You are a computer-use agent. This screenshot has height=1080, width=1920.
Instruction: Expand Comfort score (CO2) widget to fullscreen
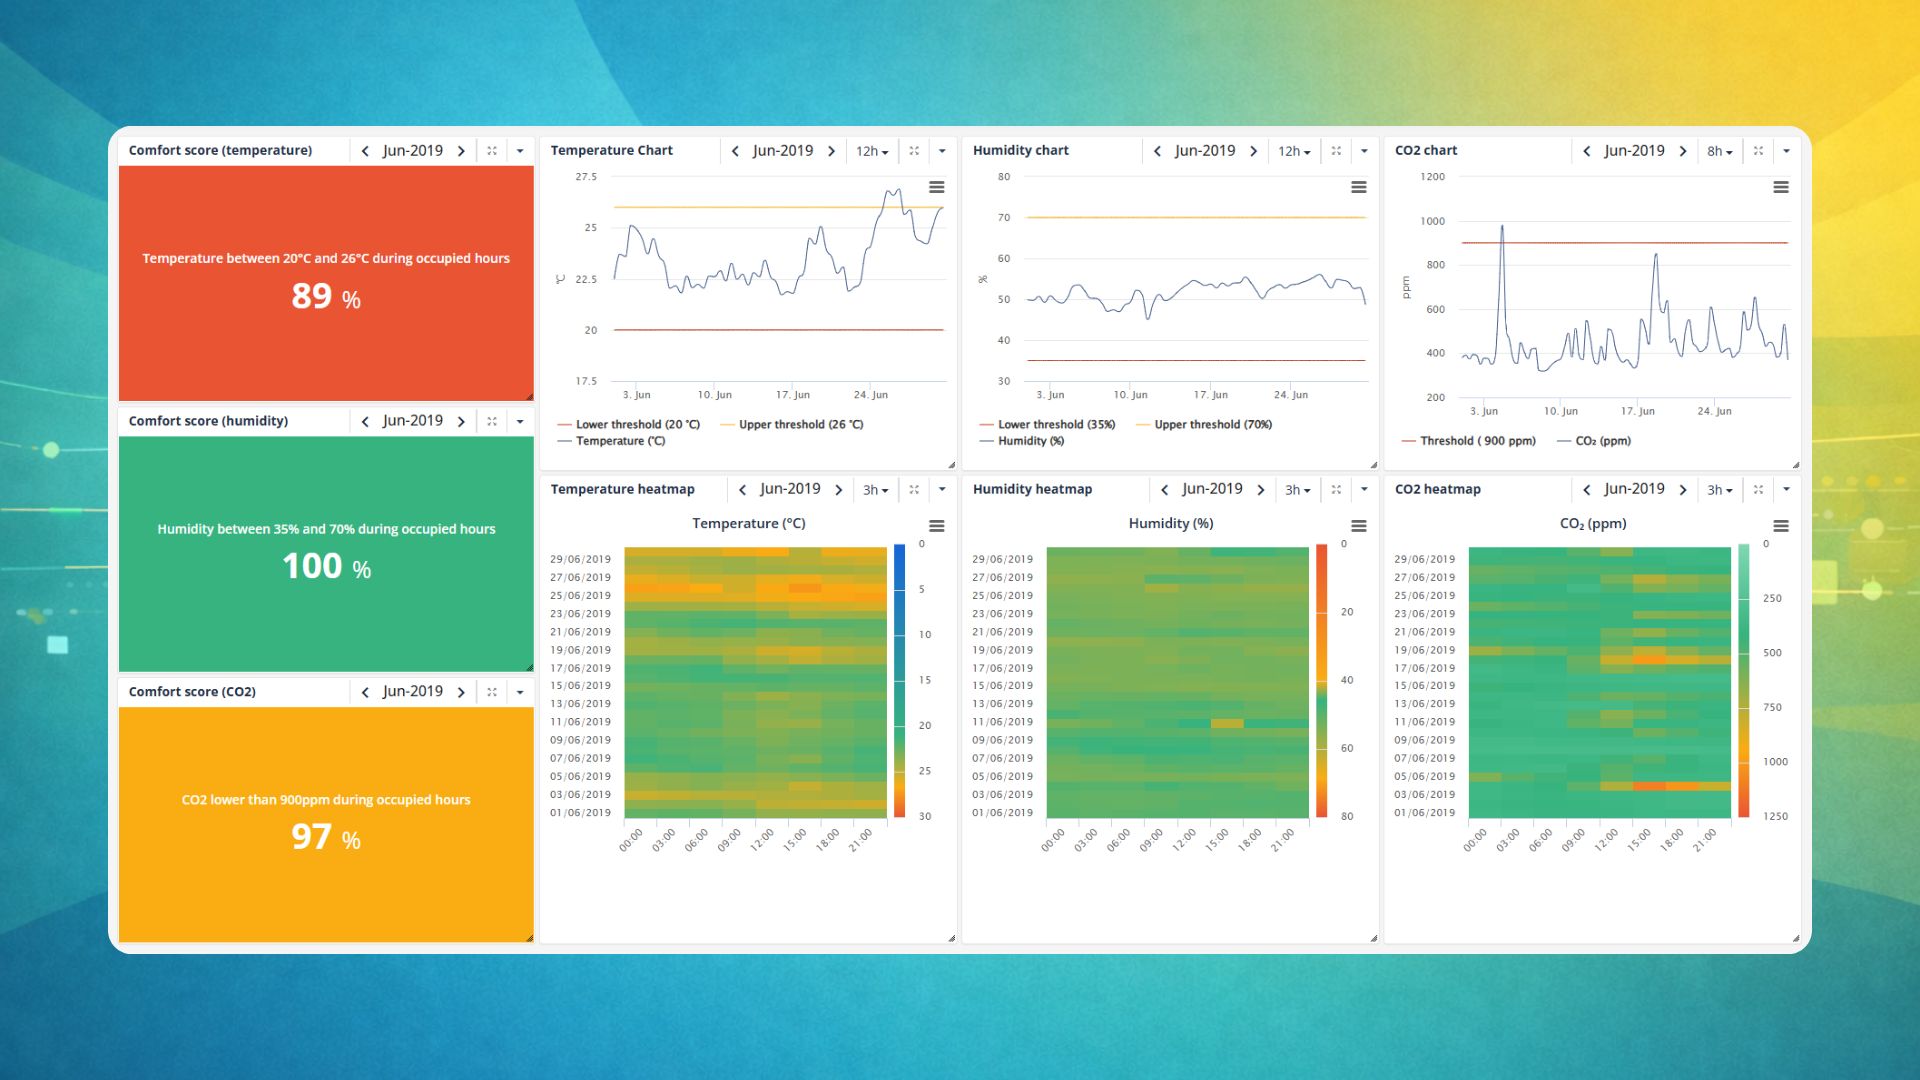coord(492,692)
